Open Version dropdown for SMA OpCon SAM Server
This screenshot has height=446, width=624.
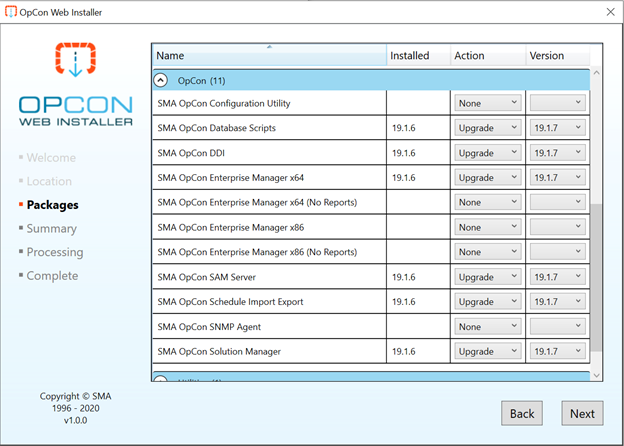click(557, 277)
